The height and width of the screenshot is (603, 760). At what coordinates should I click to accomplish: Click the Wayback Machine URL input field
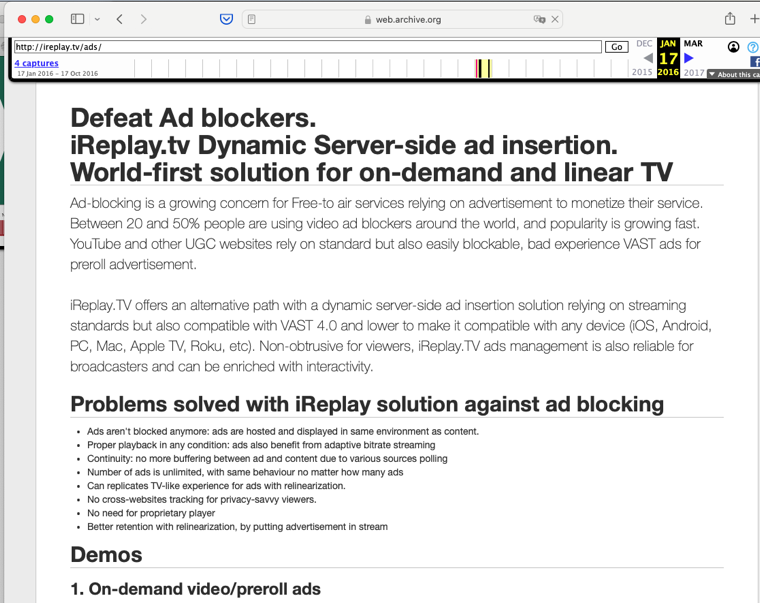click(308, 47)
